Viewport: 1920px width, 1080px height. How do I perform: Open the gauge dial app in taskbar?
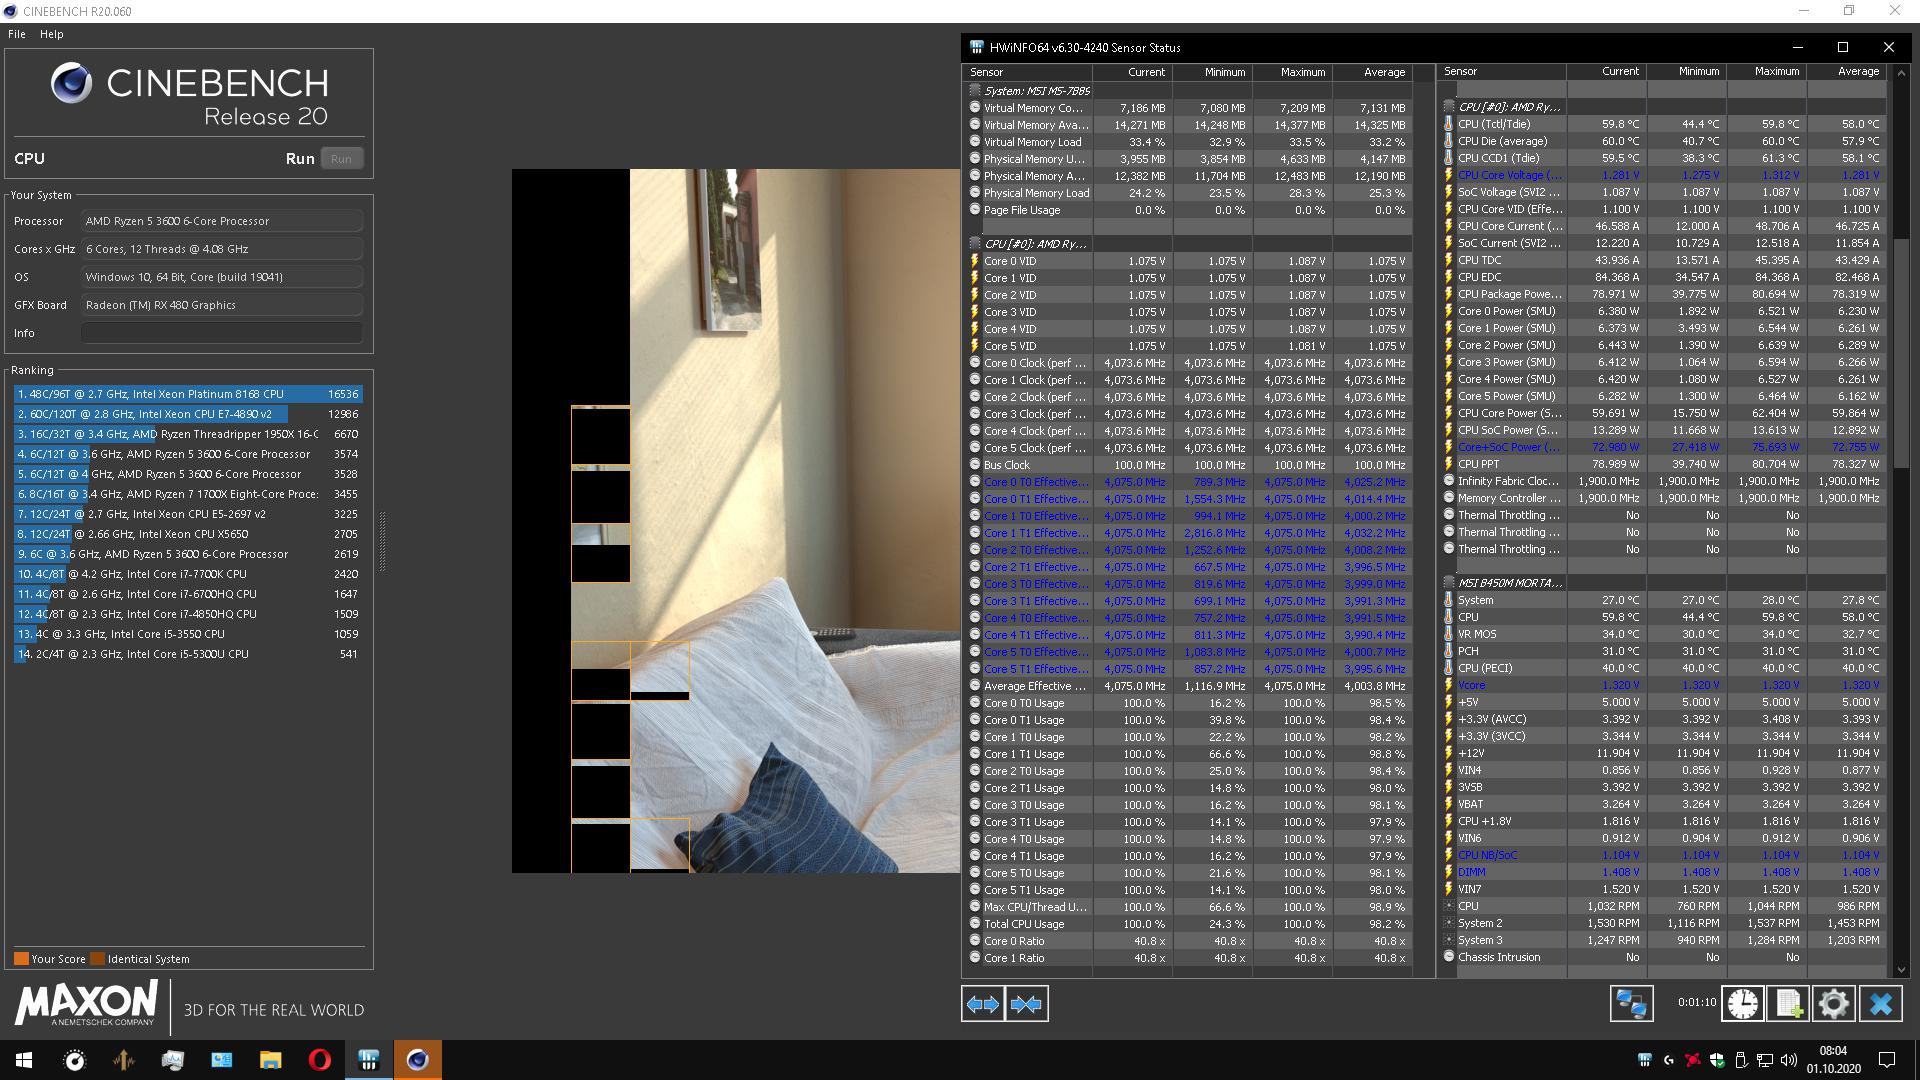[x=74, y=1060]
